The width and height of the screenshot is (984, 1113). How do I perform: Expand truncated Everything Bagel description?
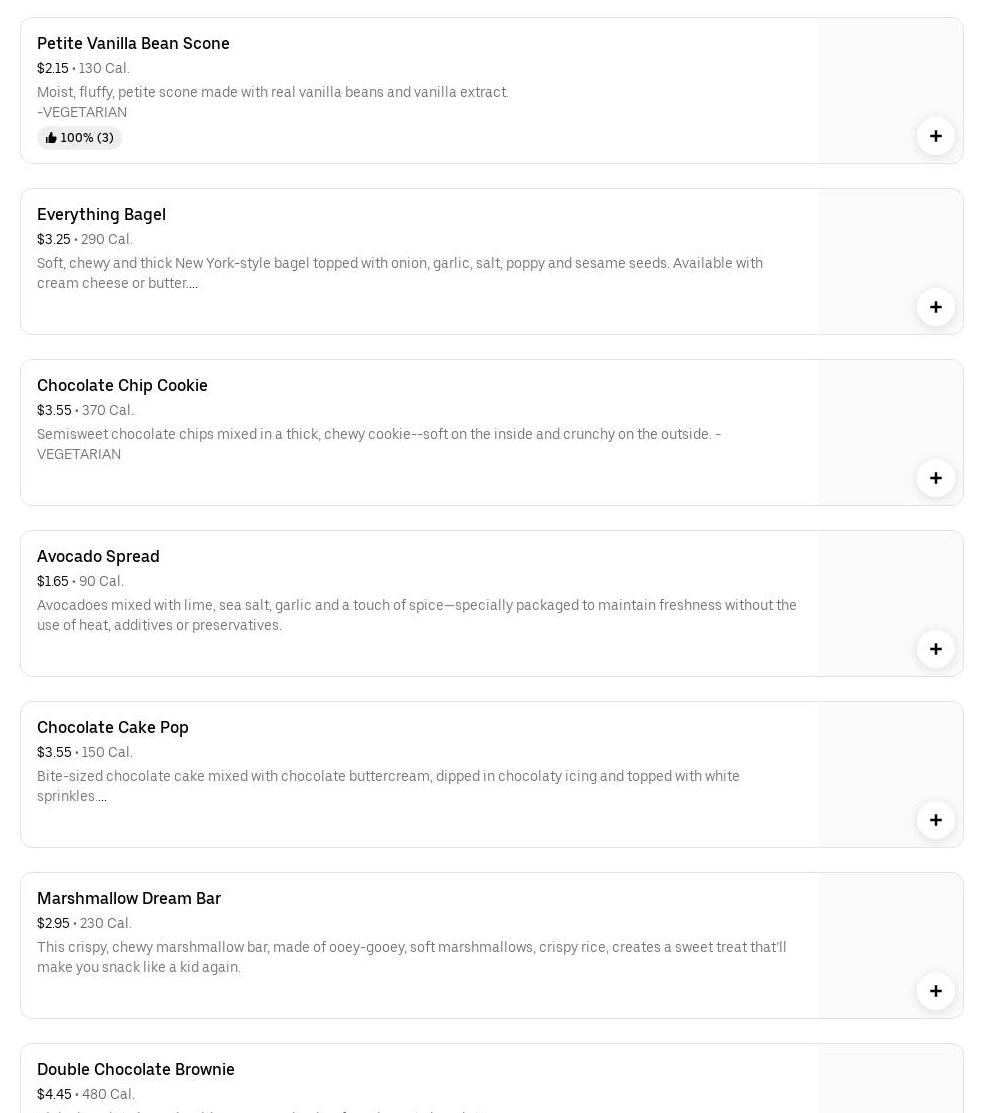pyautogui.click(x=193, y=284)
